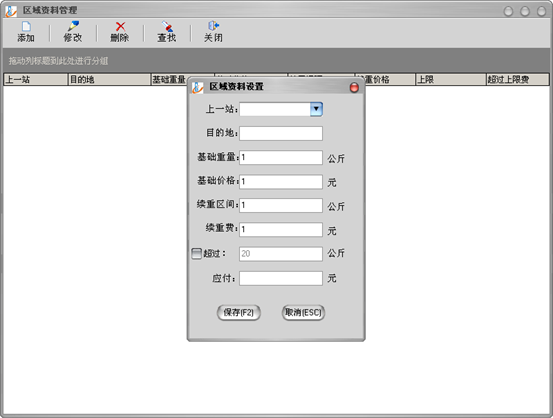Save with the 保存(F2) button
This screenshot has height=418, width=553.
tap(239, 313)
